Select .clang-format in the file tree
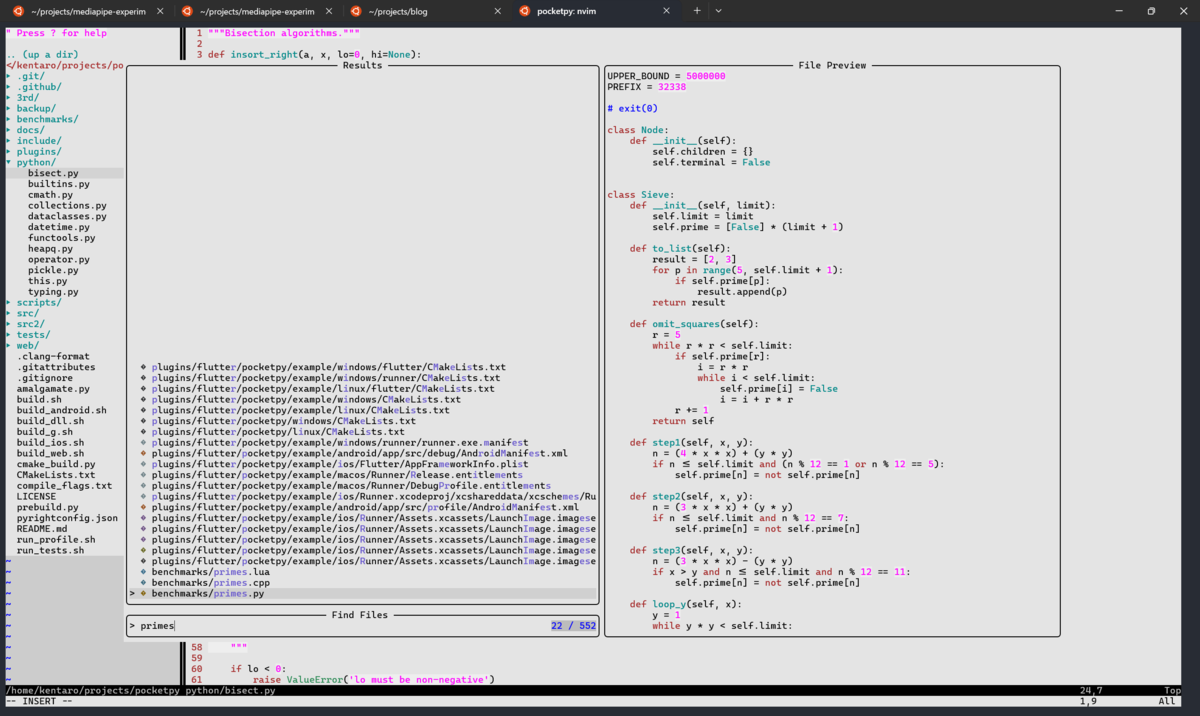 pyautogui.click(x=53, y=356)
